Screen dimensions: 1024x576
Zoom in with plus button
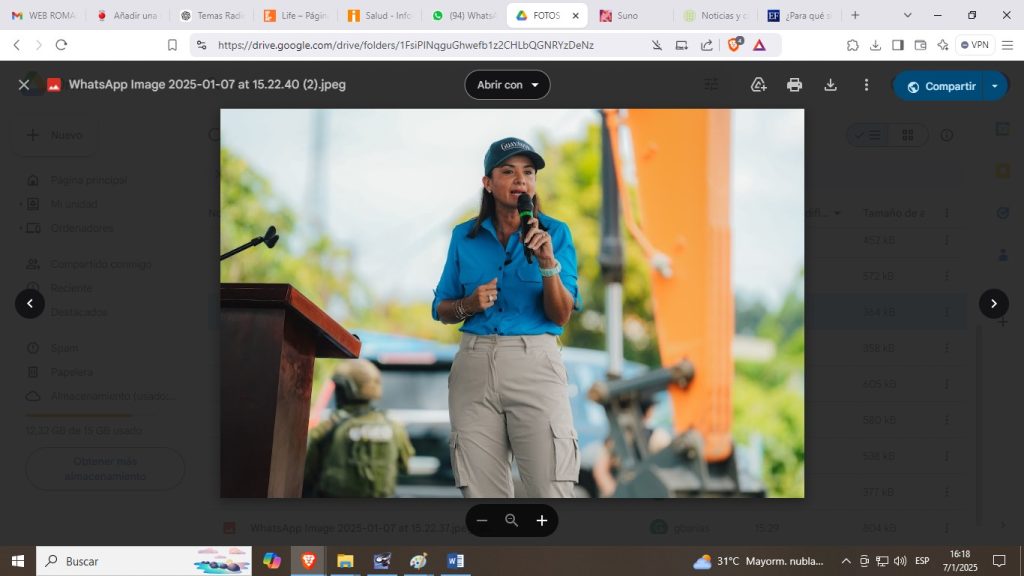click(x=541, y=520)
